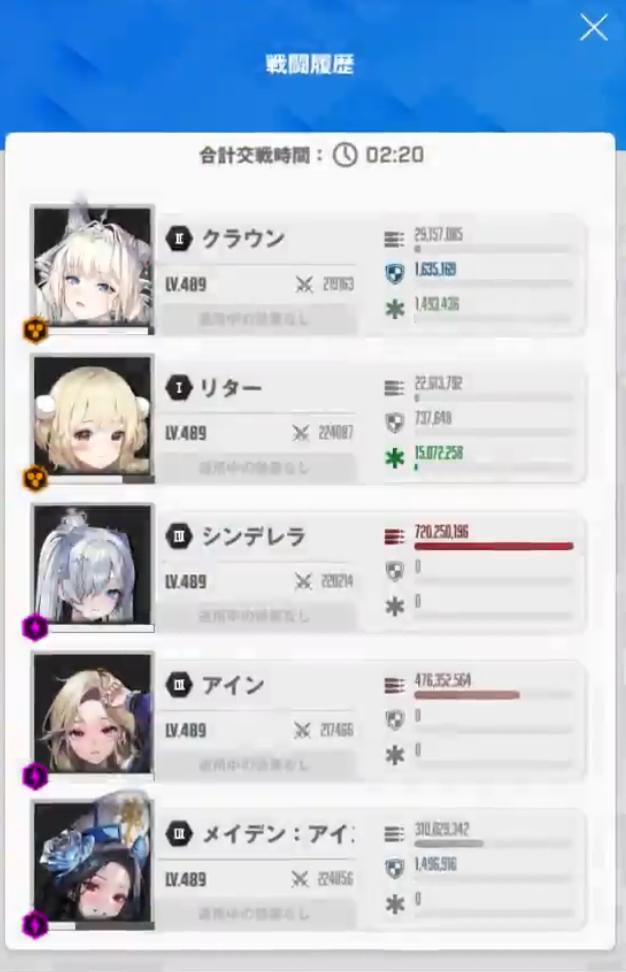Click シンデレラ's red damage bar
Screen dimensions: 626x972
493,547
